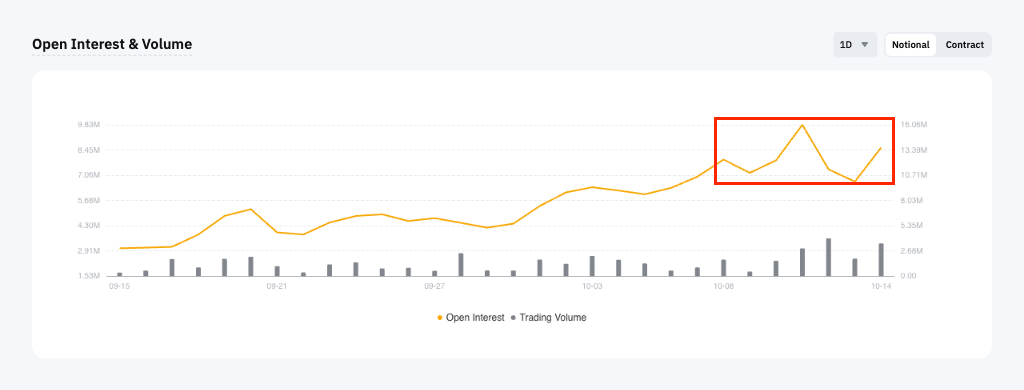This screenshot has width=1024, height=390.
Task: Click the 10-14 date axis label
Action: pyautogui.click(x=881, y=286)
